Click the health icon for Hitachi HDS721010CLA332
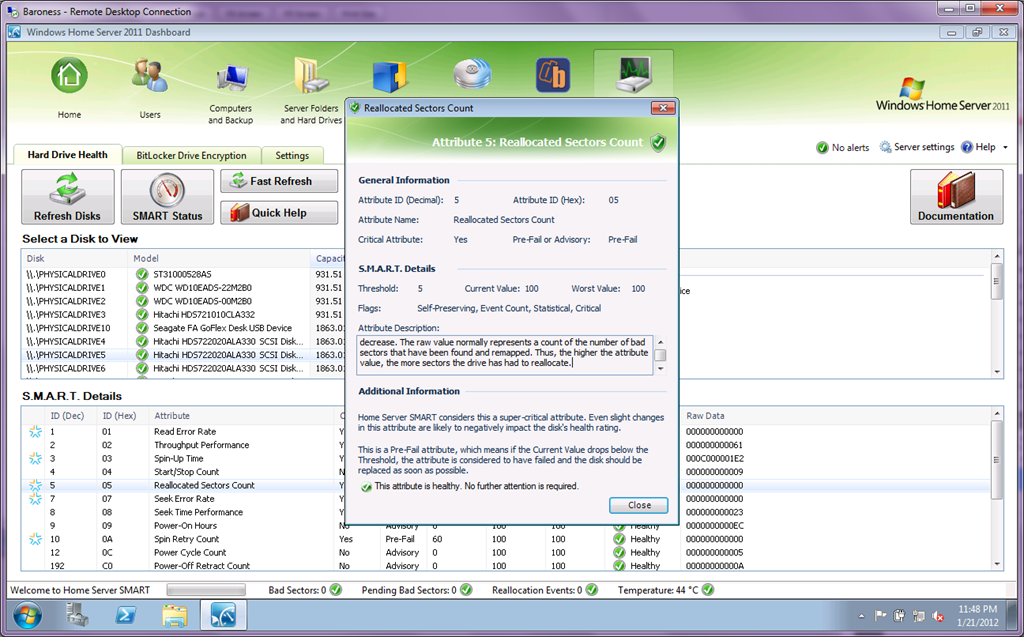Image resolution: width=1024 pixels, height=637 pixels. pyautogui.click(x=142, y=314)
